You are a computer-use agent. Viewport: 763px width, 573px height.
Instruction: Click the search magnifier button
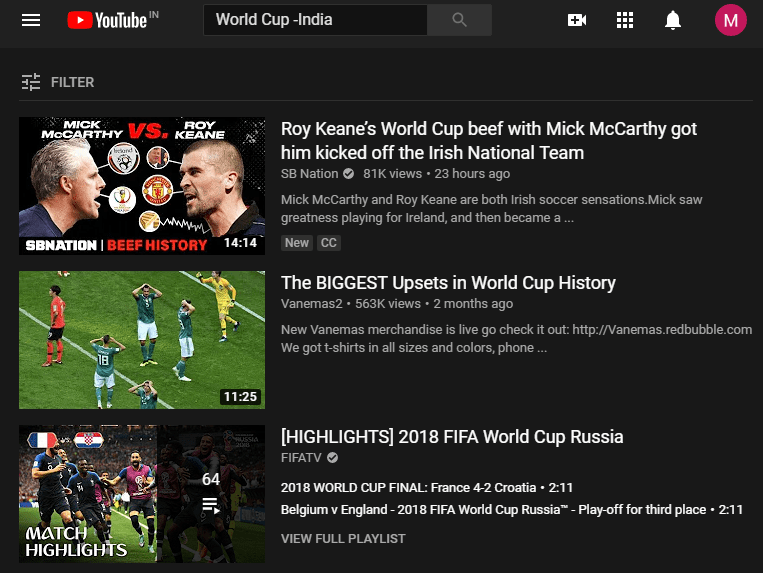tap(459, 20)
